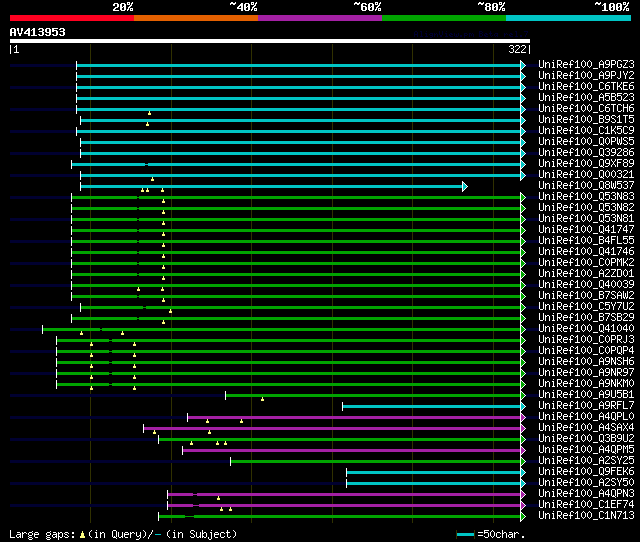Click UniRef100_C5Y7U2 label
Viewport: 640px width, 542px height.
click(x=586, y=307)
